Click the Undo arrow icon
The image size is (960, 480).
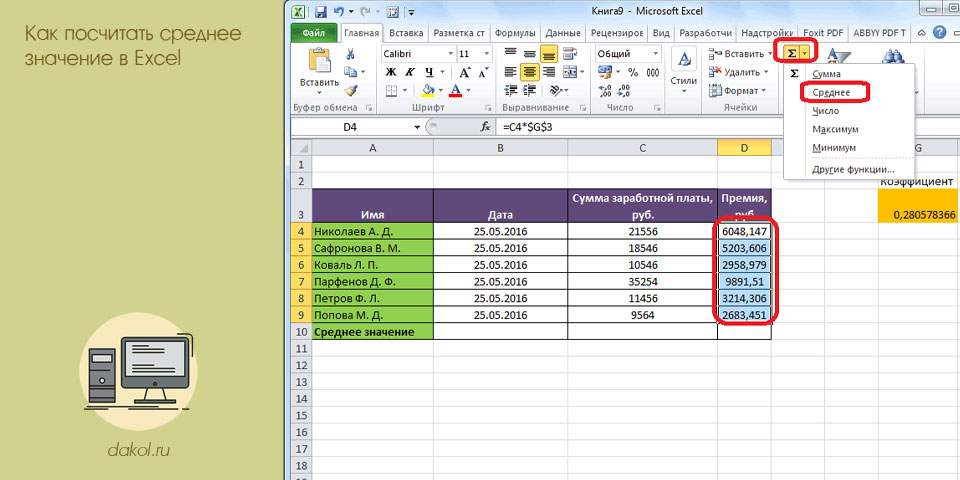pyautogui.click(x=337, y=11)
